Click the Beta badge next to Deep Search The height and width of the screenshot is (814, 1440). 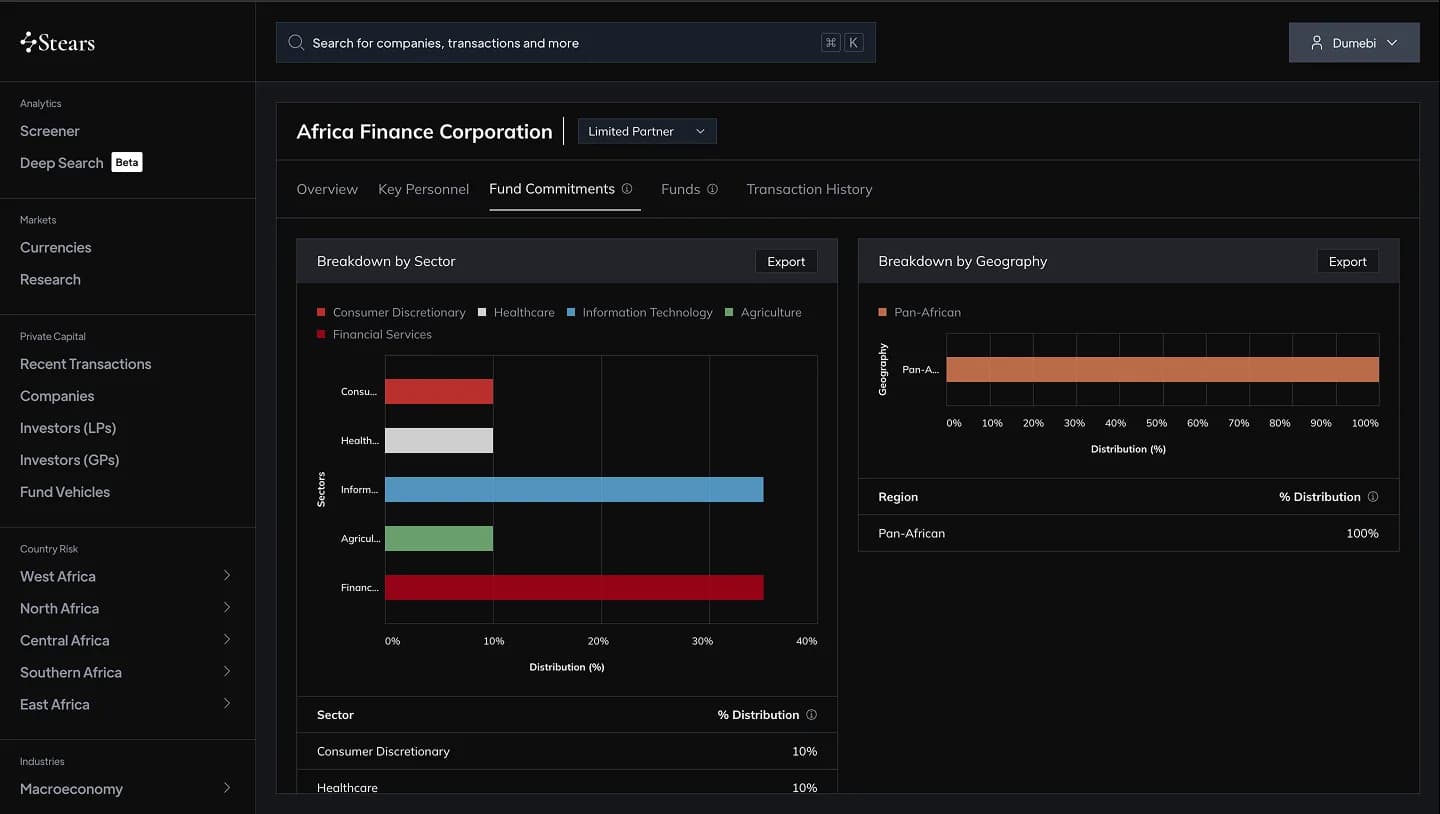[x=127, y=162]
